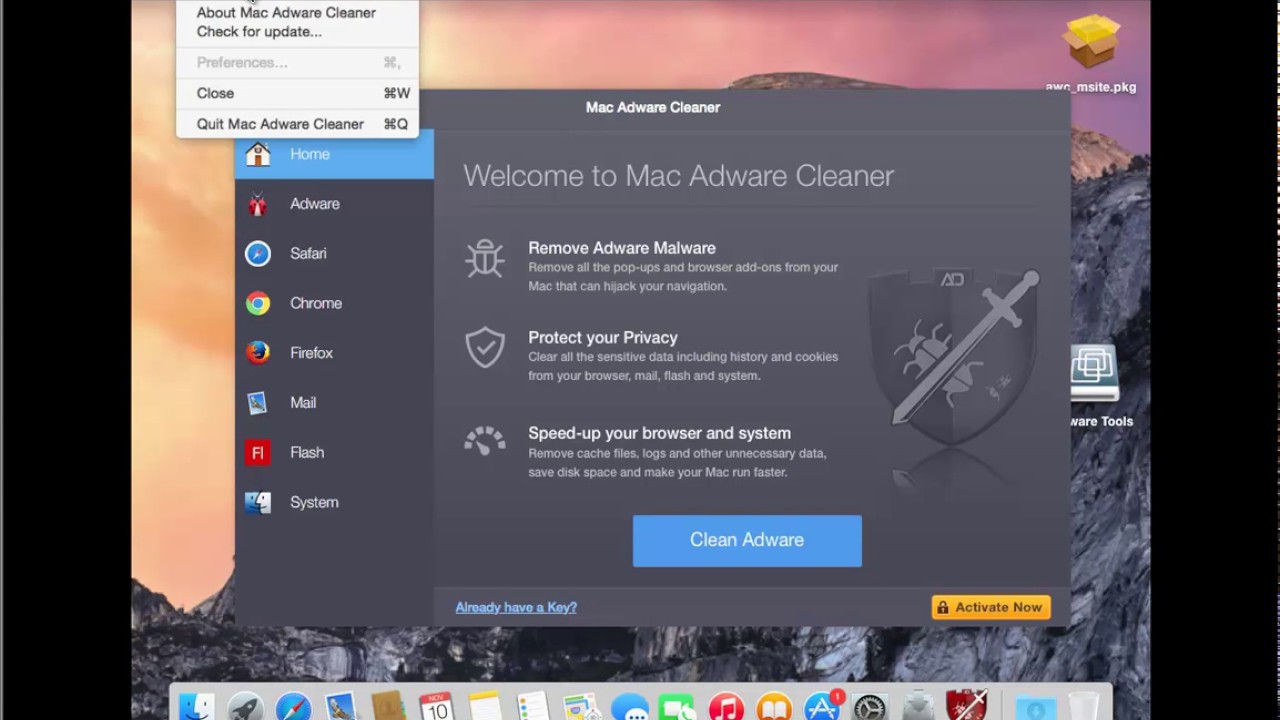Open the Mail eagle stamp dock icon
The image size is (1280, 720).
[x=341, y=708]
